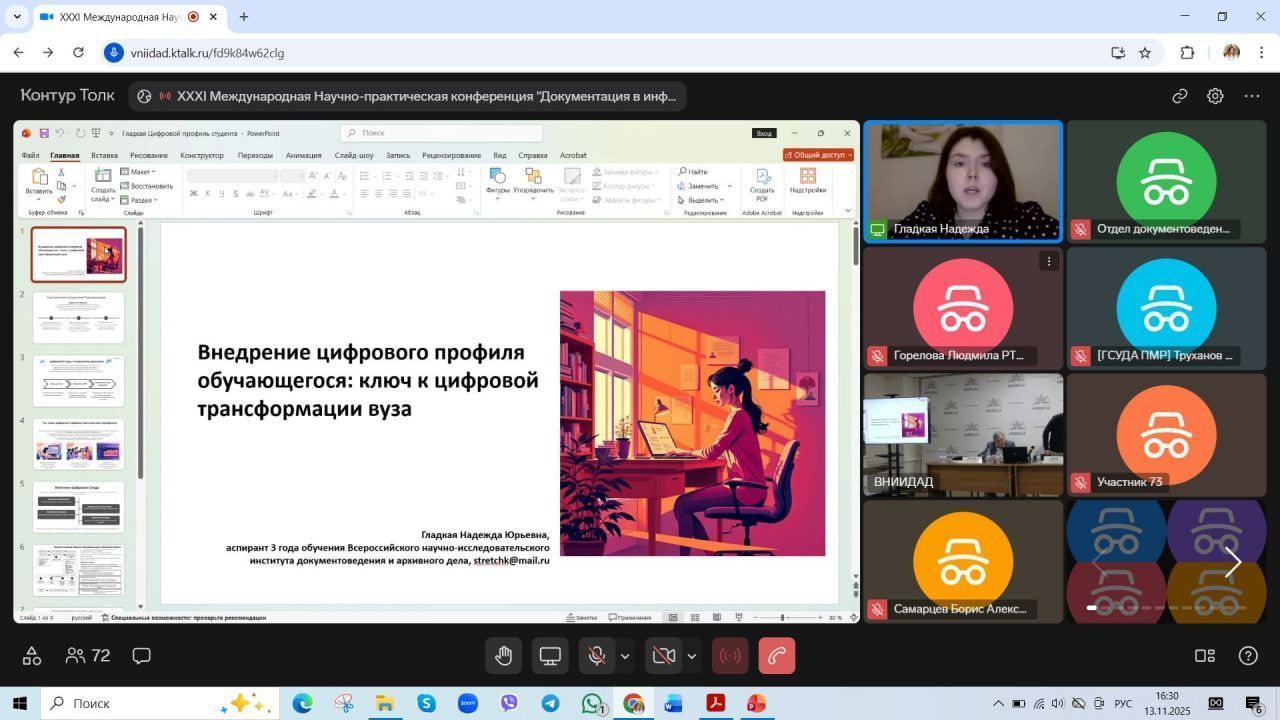The width and height of the screenshot is (1280, 720).
Task: Expand camera device options arrow
Action: [x=691, y=656]
